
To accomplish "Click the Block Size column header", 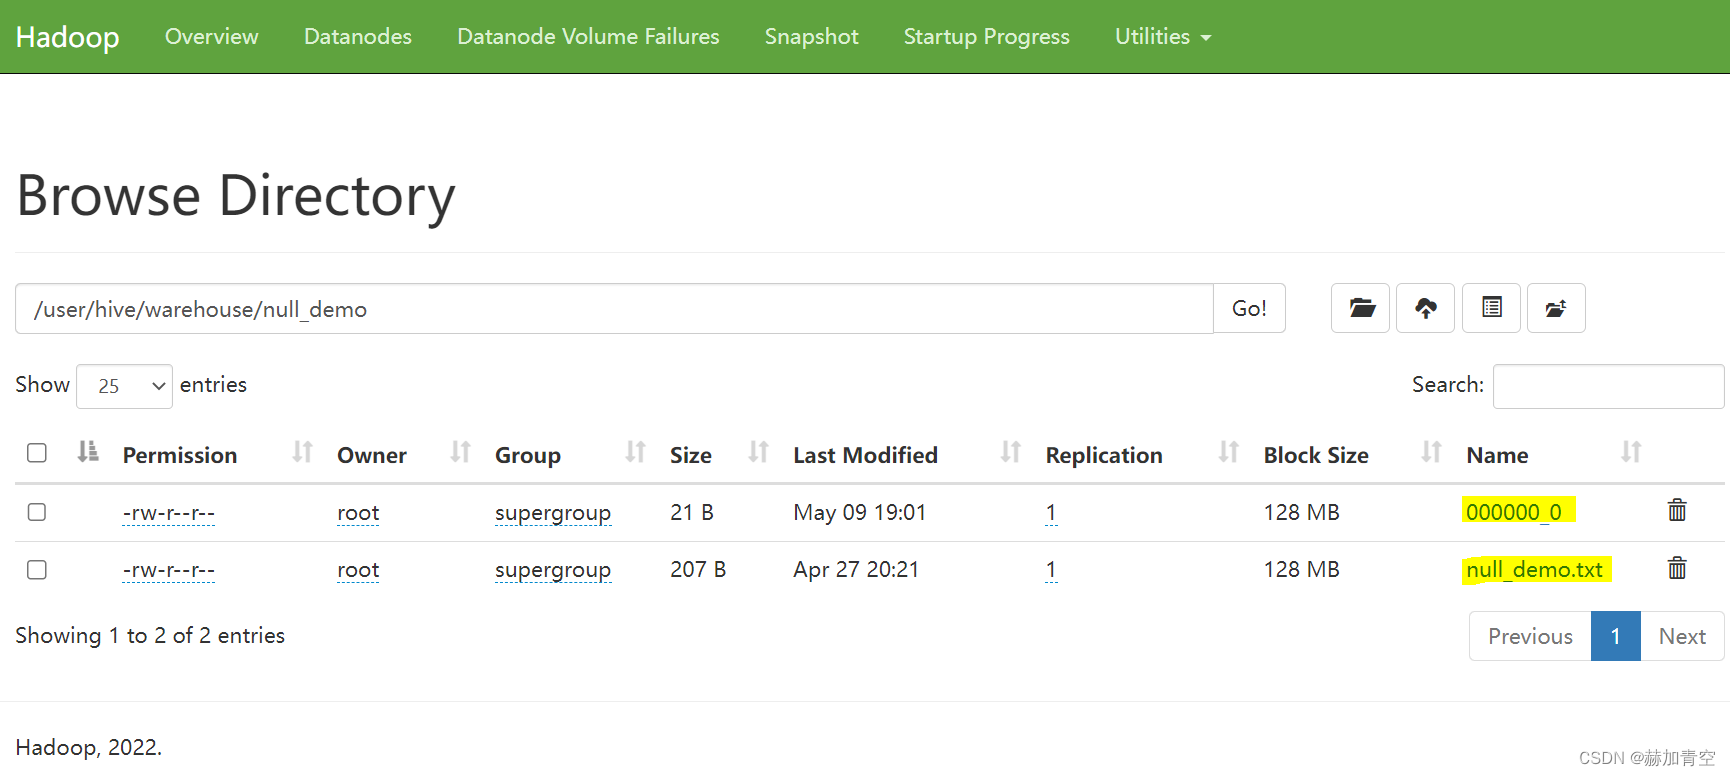I will coord(1316,455).
